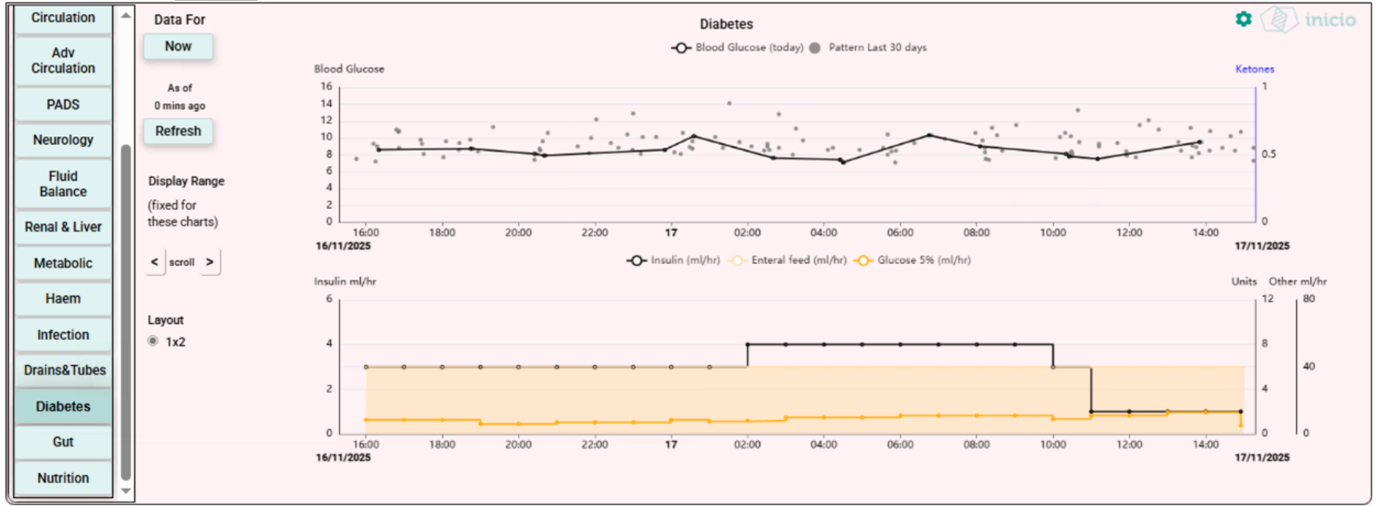Image resolution: width=1376 pixels, height=506 pixels.
Task: Open the settings gear icon
Action: coord(1243,19)
